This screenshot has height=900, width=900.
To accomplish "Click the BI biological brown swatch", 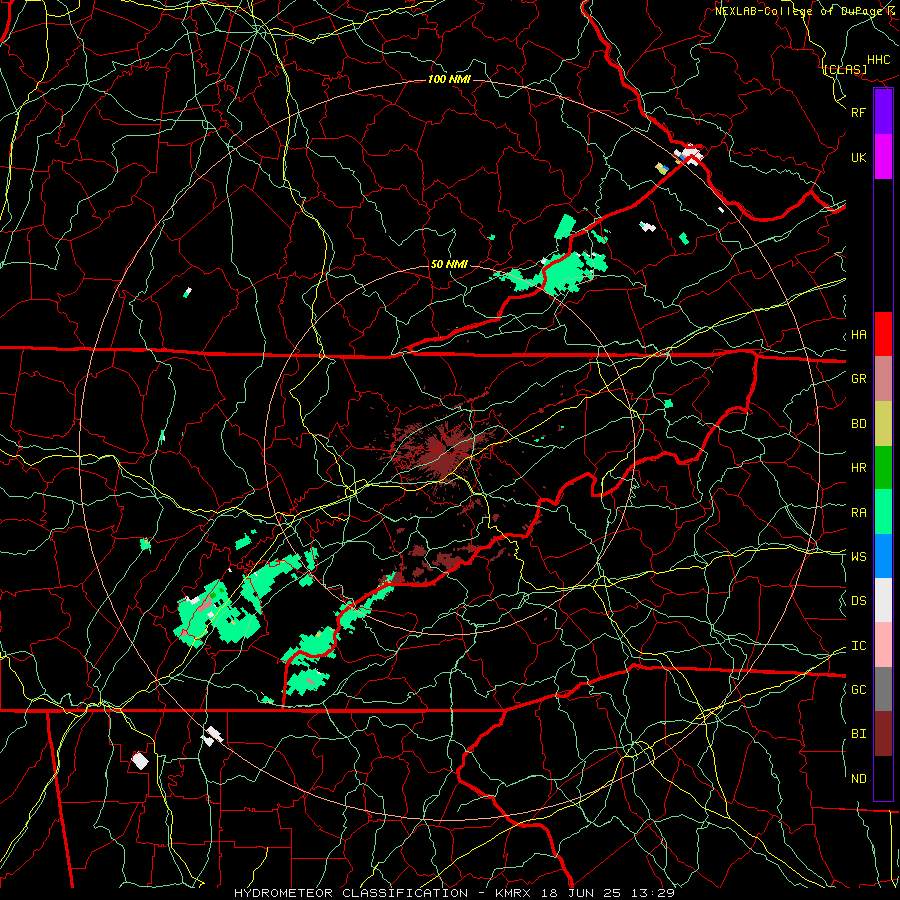I will pyautogui.click(x=883, y=734).
